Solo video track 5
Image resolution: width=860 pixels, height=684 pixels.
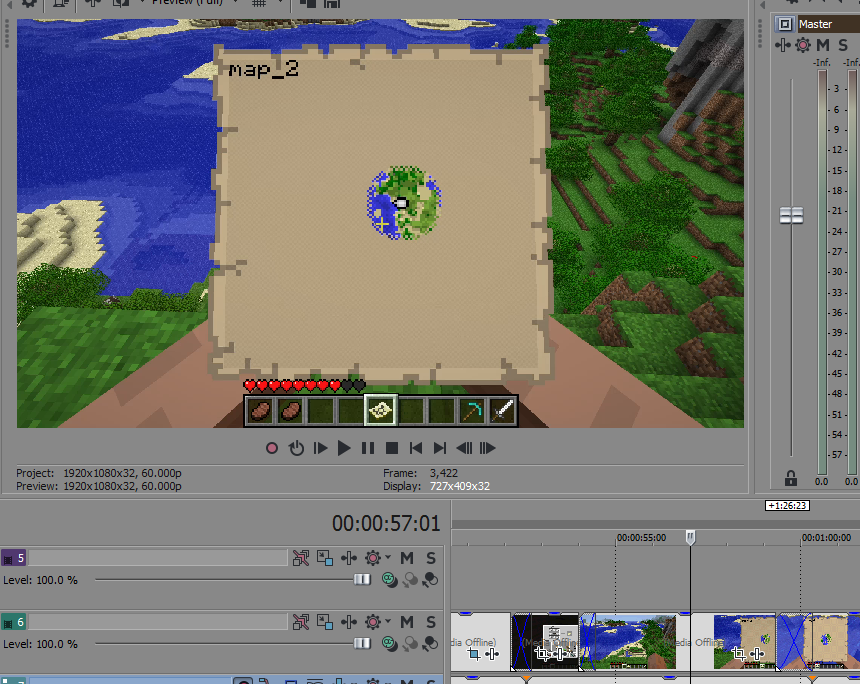click(x=431, y=558)
